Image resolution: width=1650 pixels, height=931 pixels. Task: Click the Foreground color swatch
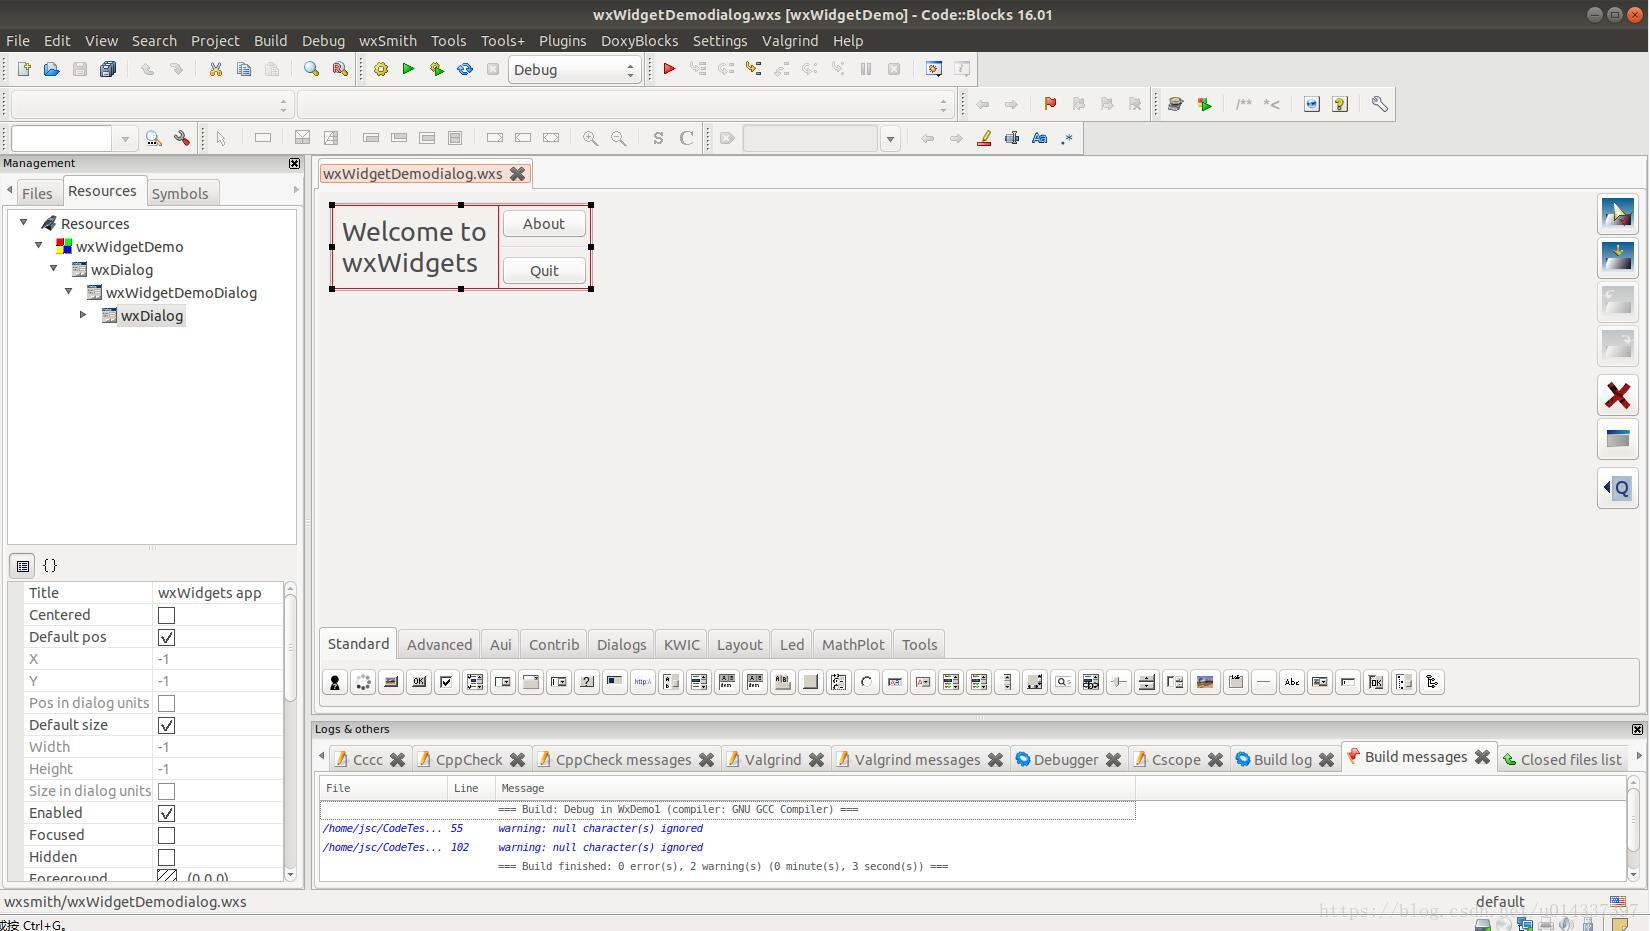click(x=167, y=876)
